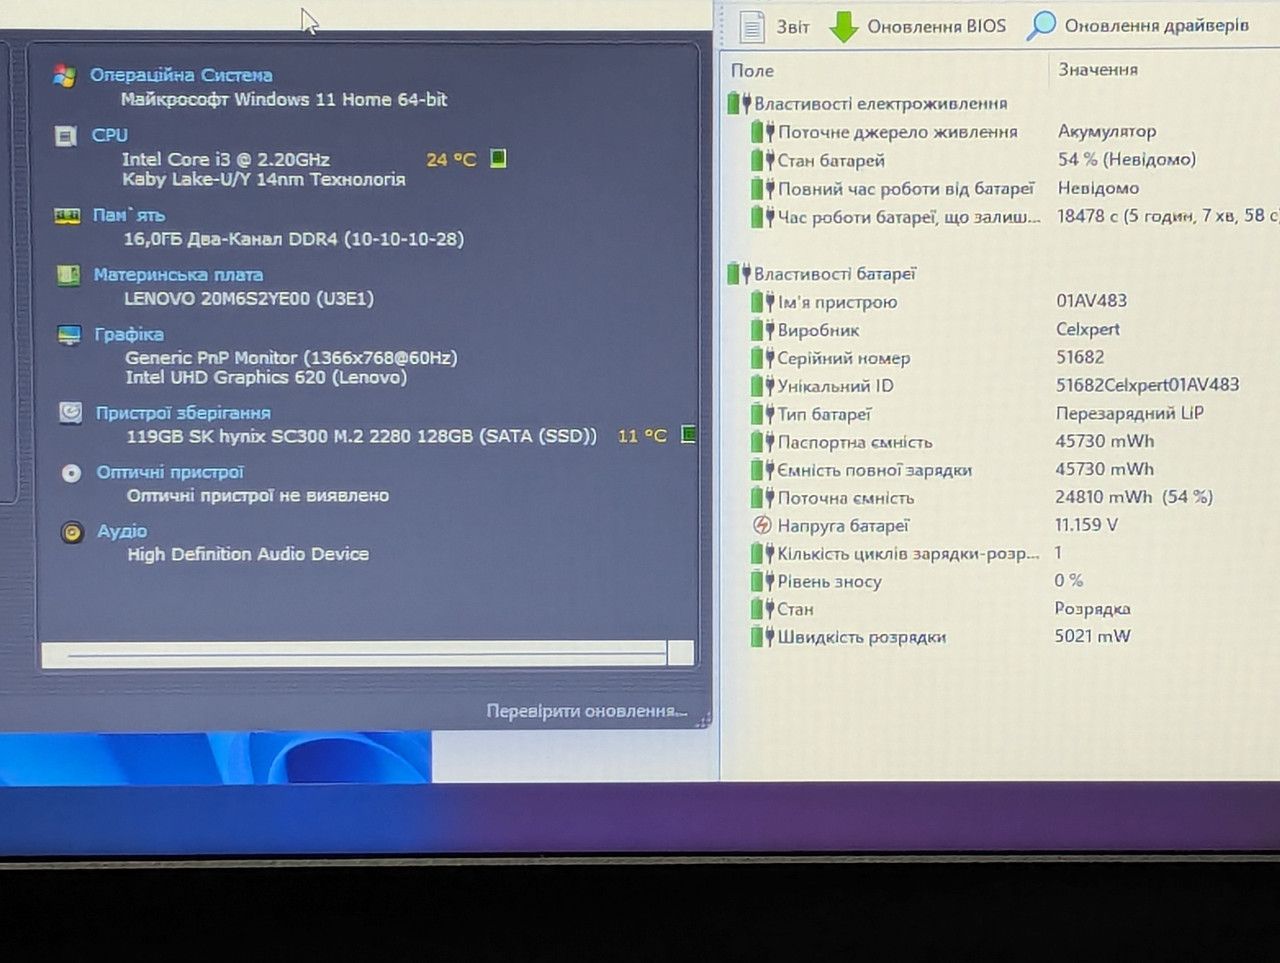The width and height of the screenshot is (1280, 963).
Task: Click the battery icon beside Паспортна ємність
Action: click(763, 441)
